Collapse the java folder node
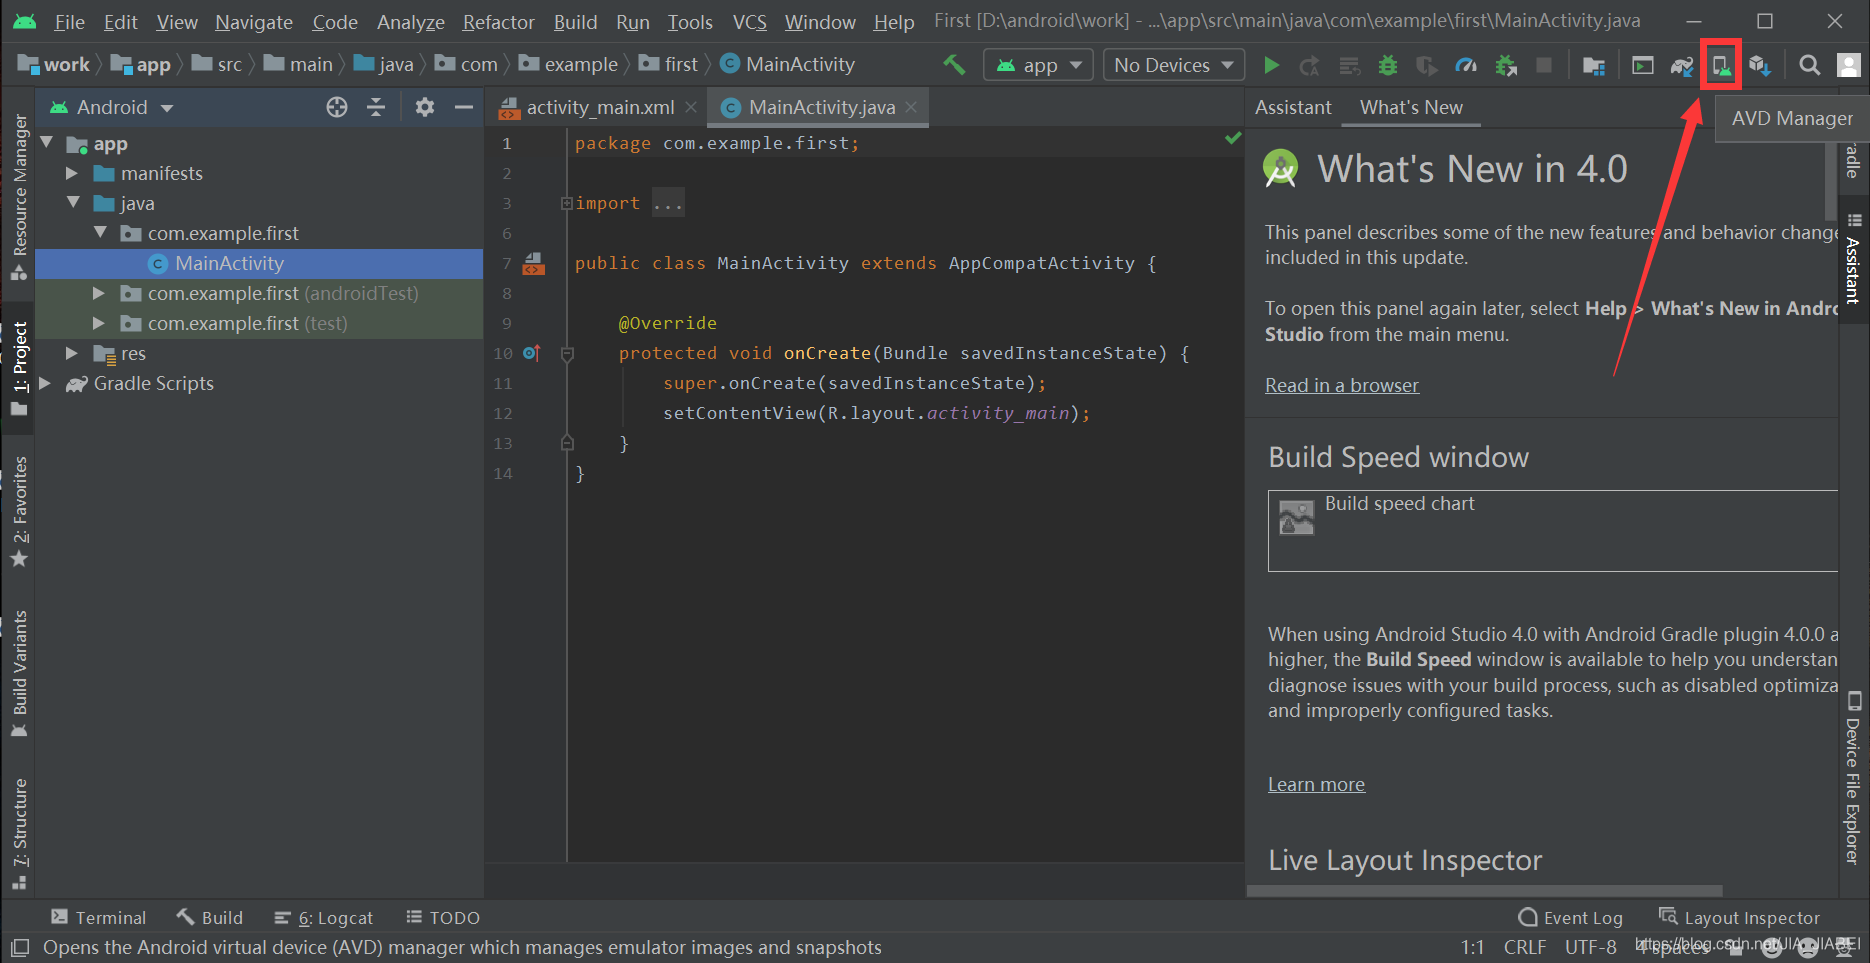The image size is (1870, 963). [72, 203]
